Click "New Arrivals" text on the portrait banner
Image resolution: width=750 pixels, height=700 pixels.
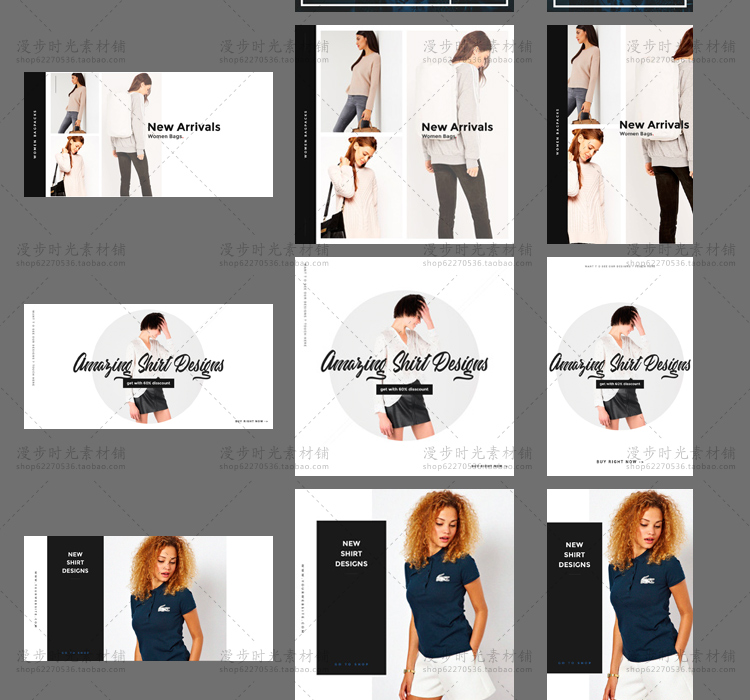(x=653, y=125)
